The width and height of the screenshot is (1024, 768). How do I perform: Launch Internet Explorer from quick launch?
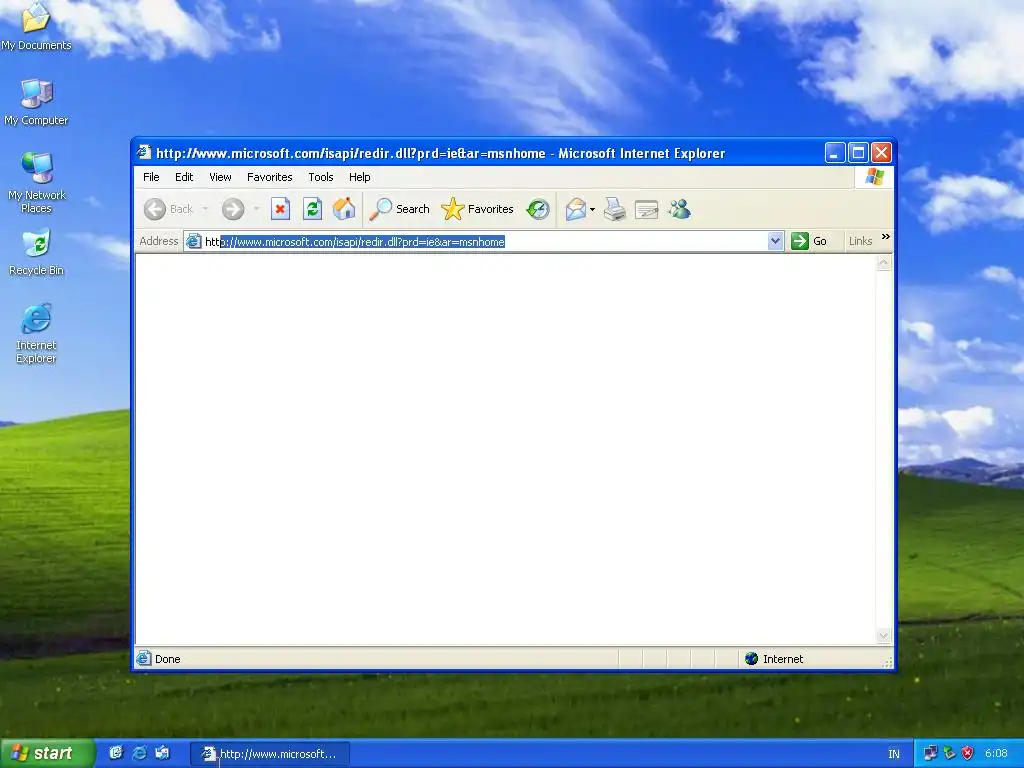click(x=139, y=753)
